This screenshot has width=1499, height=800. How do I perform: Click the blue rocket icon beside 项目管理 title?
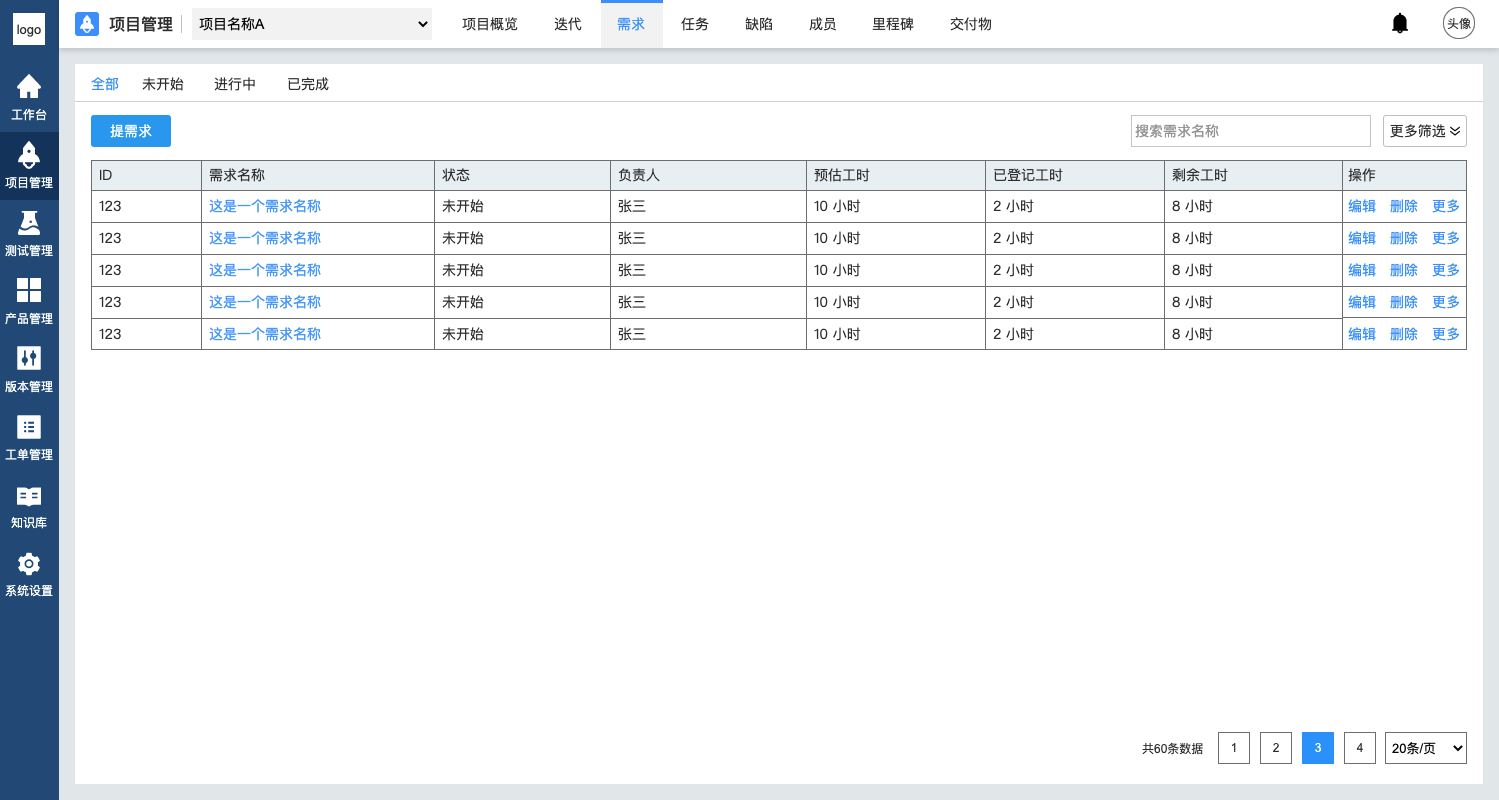tap(87, 24)
